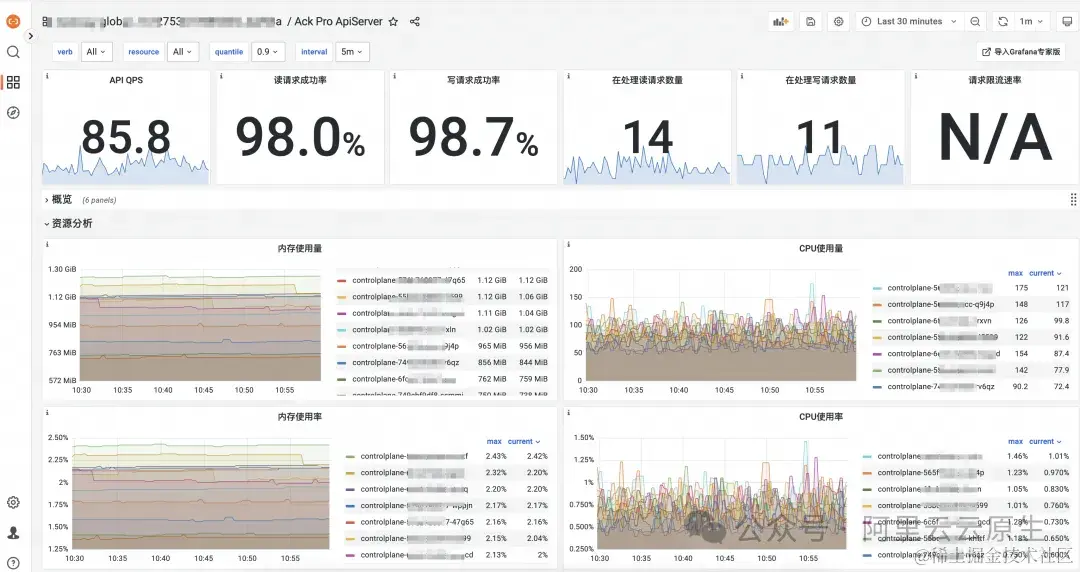The width and height of the screenshot is (1080, 572).
Task: Click the info icon on 内存使用率 panel
Action: pos(47,412)
